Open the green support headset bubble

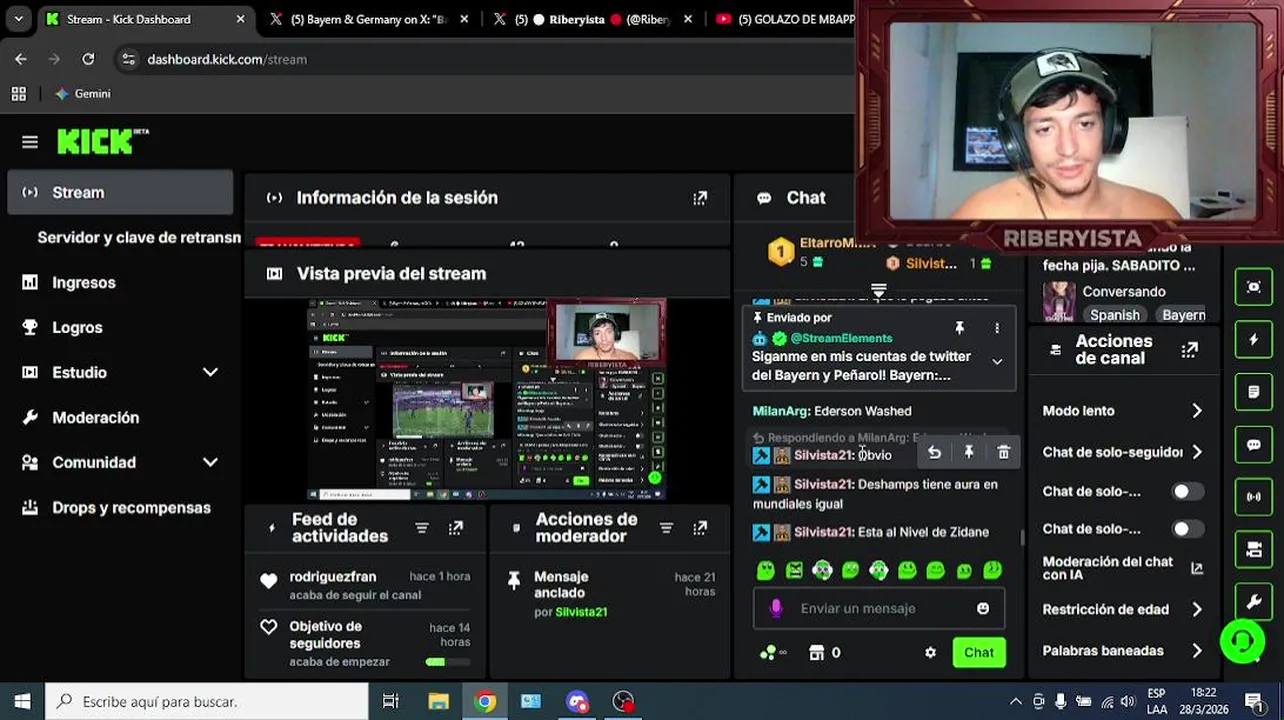tap(1242, 641)
